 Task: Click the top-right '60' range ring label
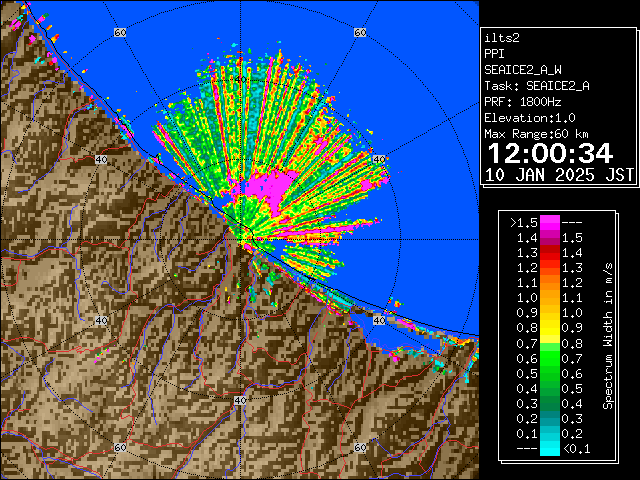[360, 32]
